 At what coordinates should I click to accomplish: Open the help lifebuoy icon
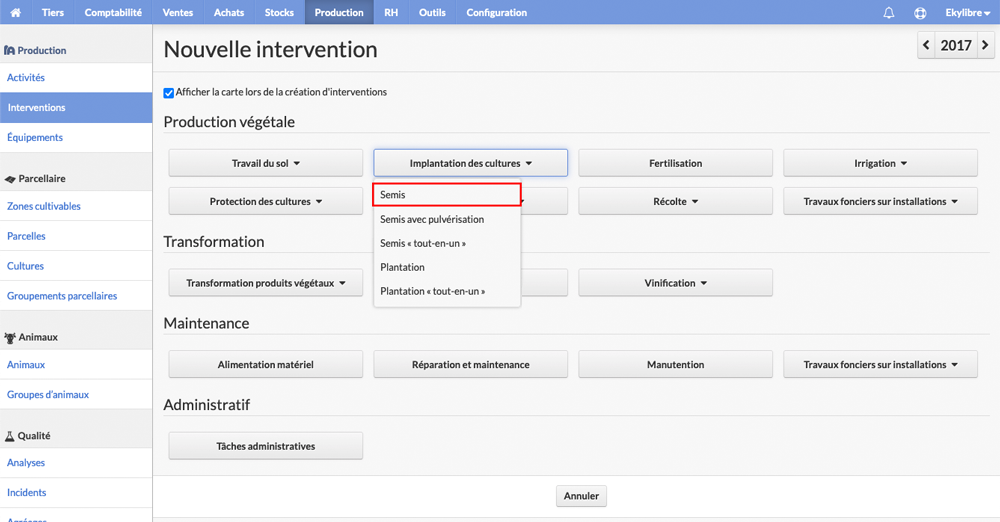920,13
